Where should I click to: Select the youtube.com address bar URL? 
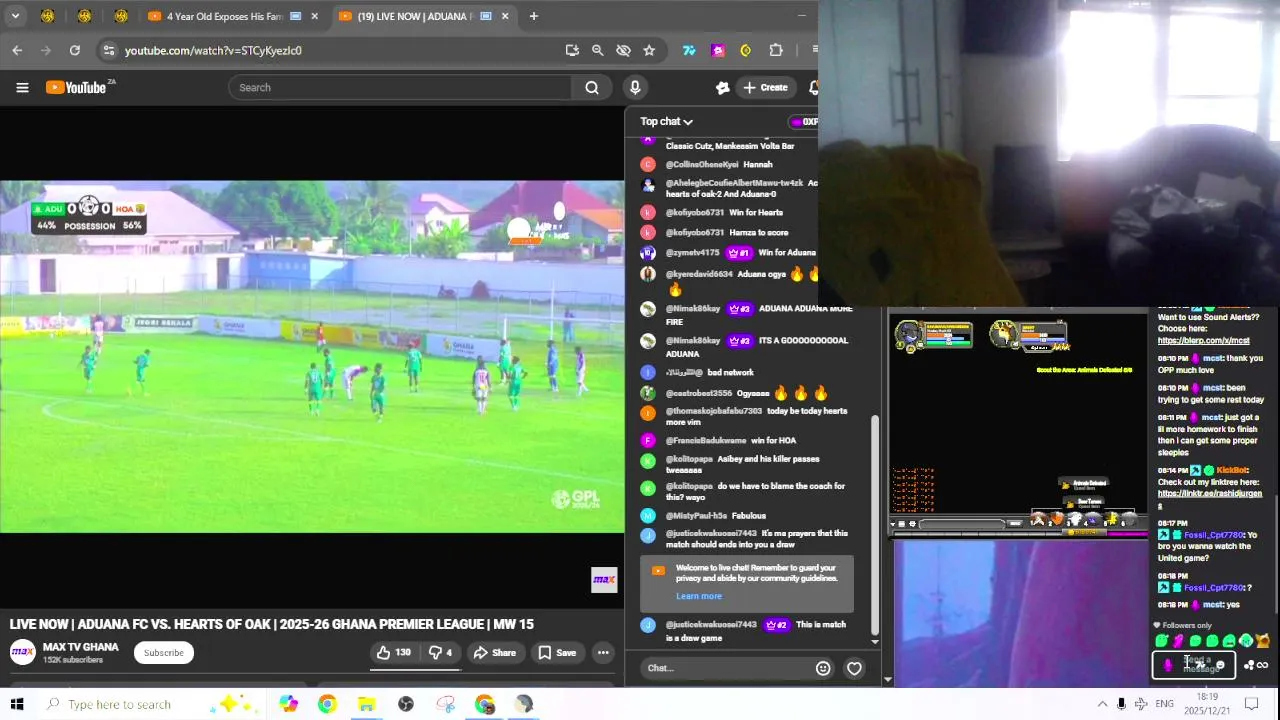coord(213,50)
